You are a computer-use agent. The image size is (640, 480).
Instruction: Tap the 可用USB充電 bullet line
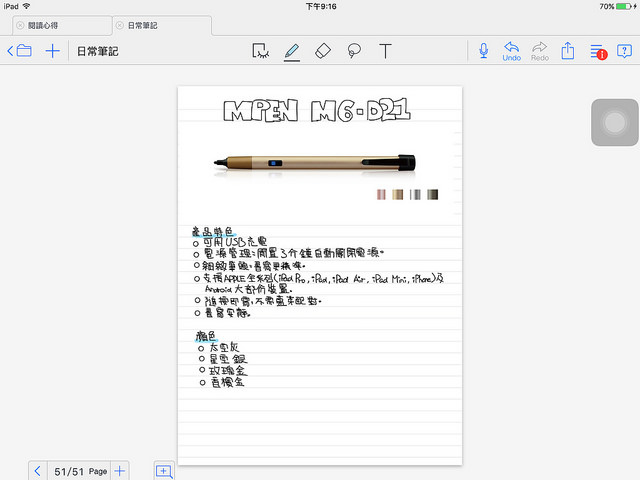[x=230, y=242]
